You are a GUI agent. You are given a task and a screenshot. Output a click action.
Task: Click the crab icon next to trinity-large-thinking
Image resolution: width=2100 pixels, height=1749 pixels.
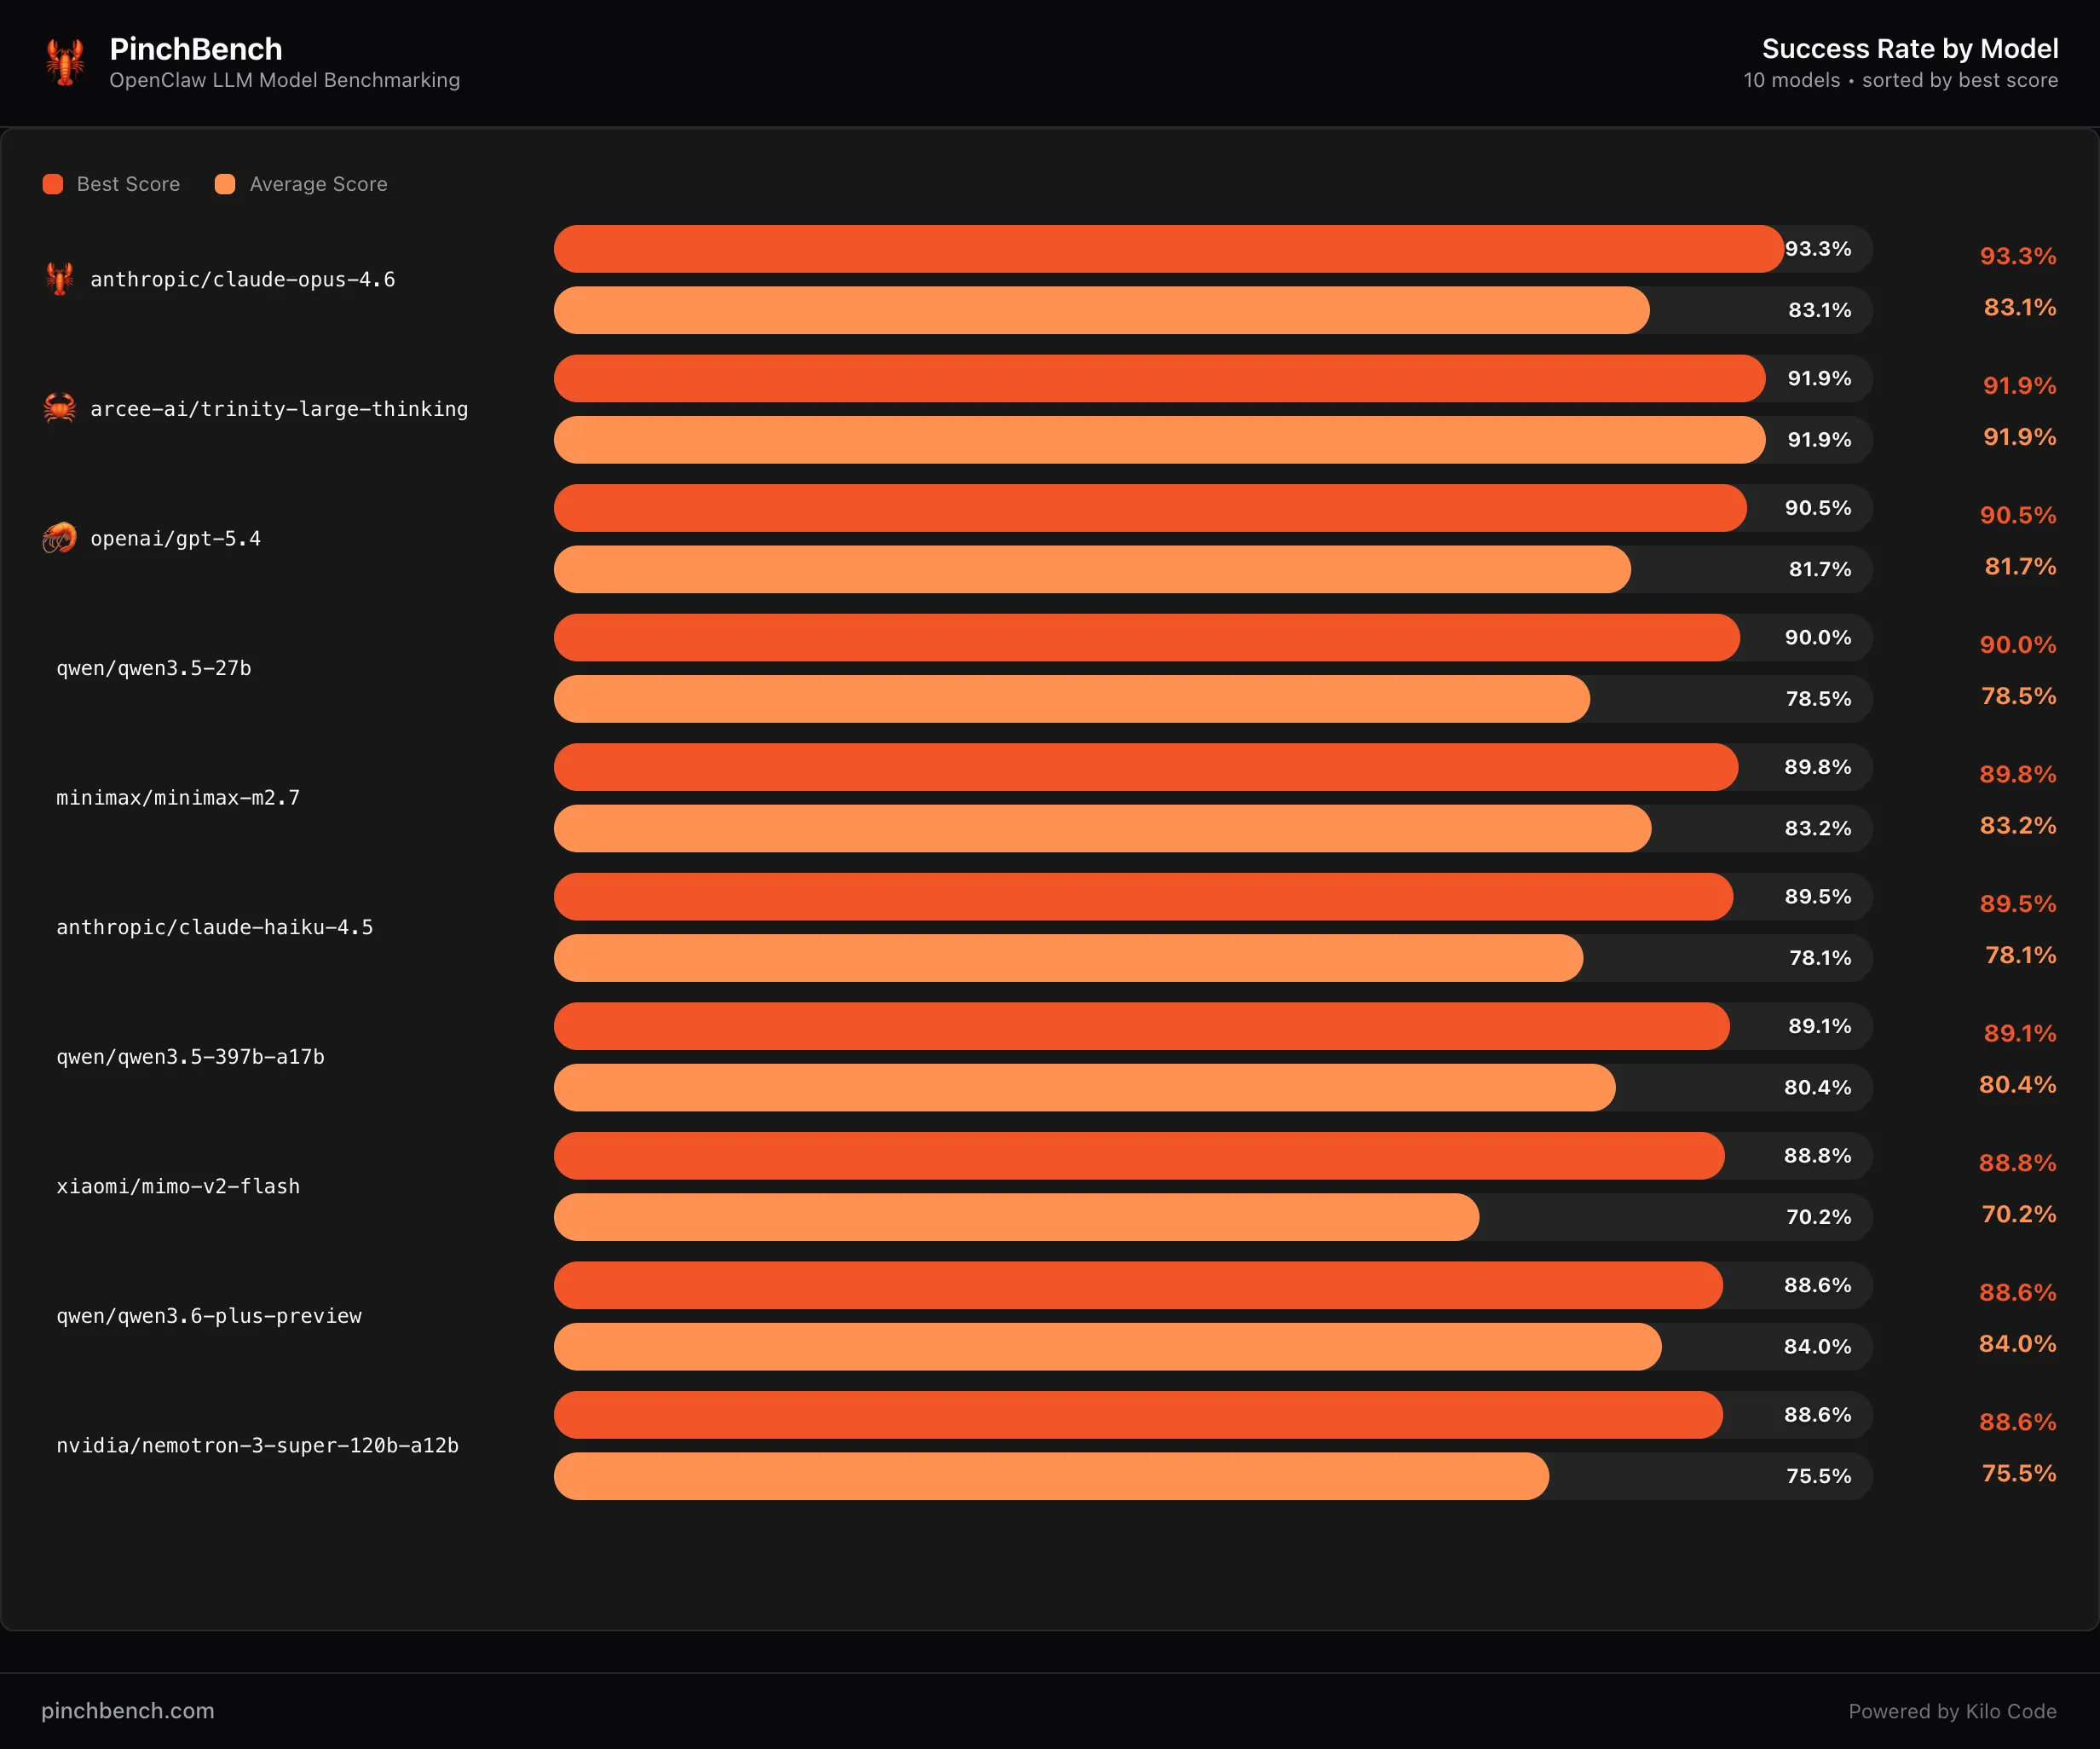pos(59,409)
